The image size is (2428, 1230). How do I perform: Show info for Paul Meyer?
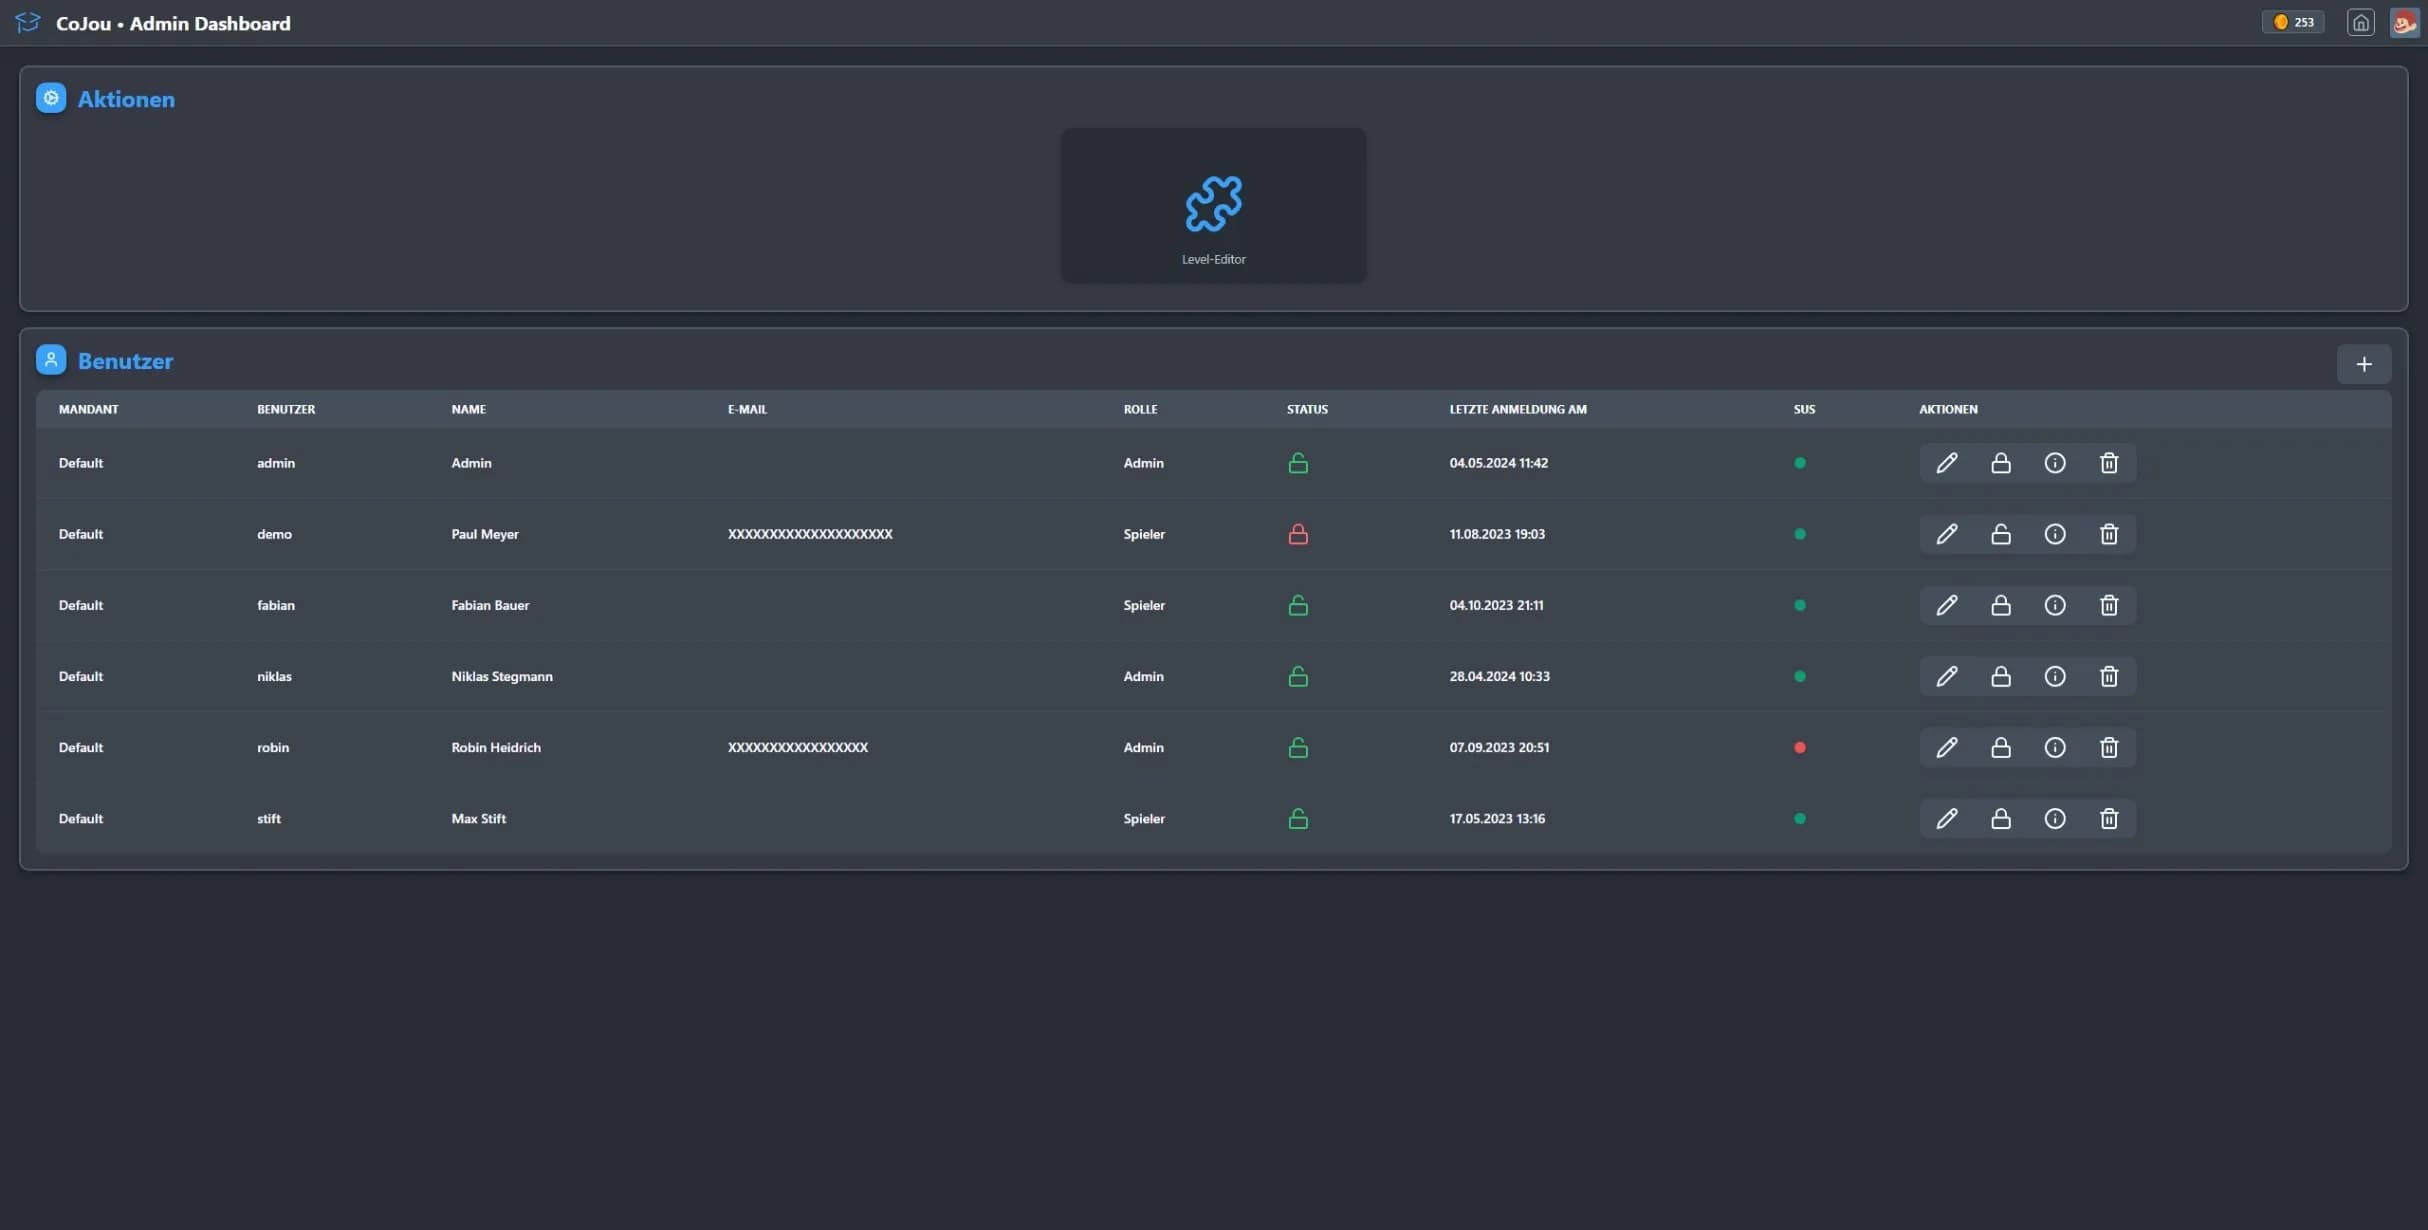coord(2054,534)
